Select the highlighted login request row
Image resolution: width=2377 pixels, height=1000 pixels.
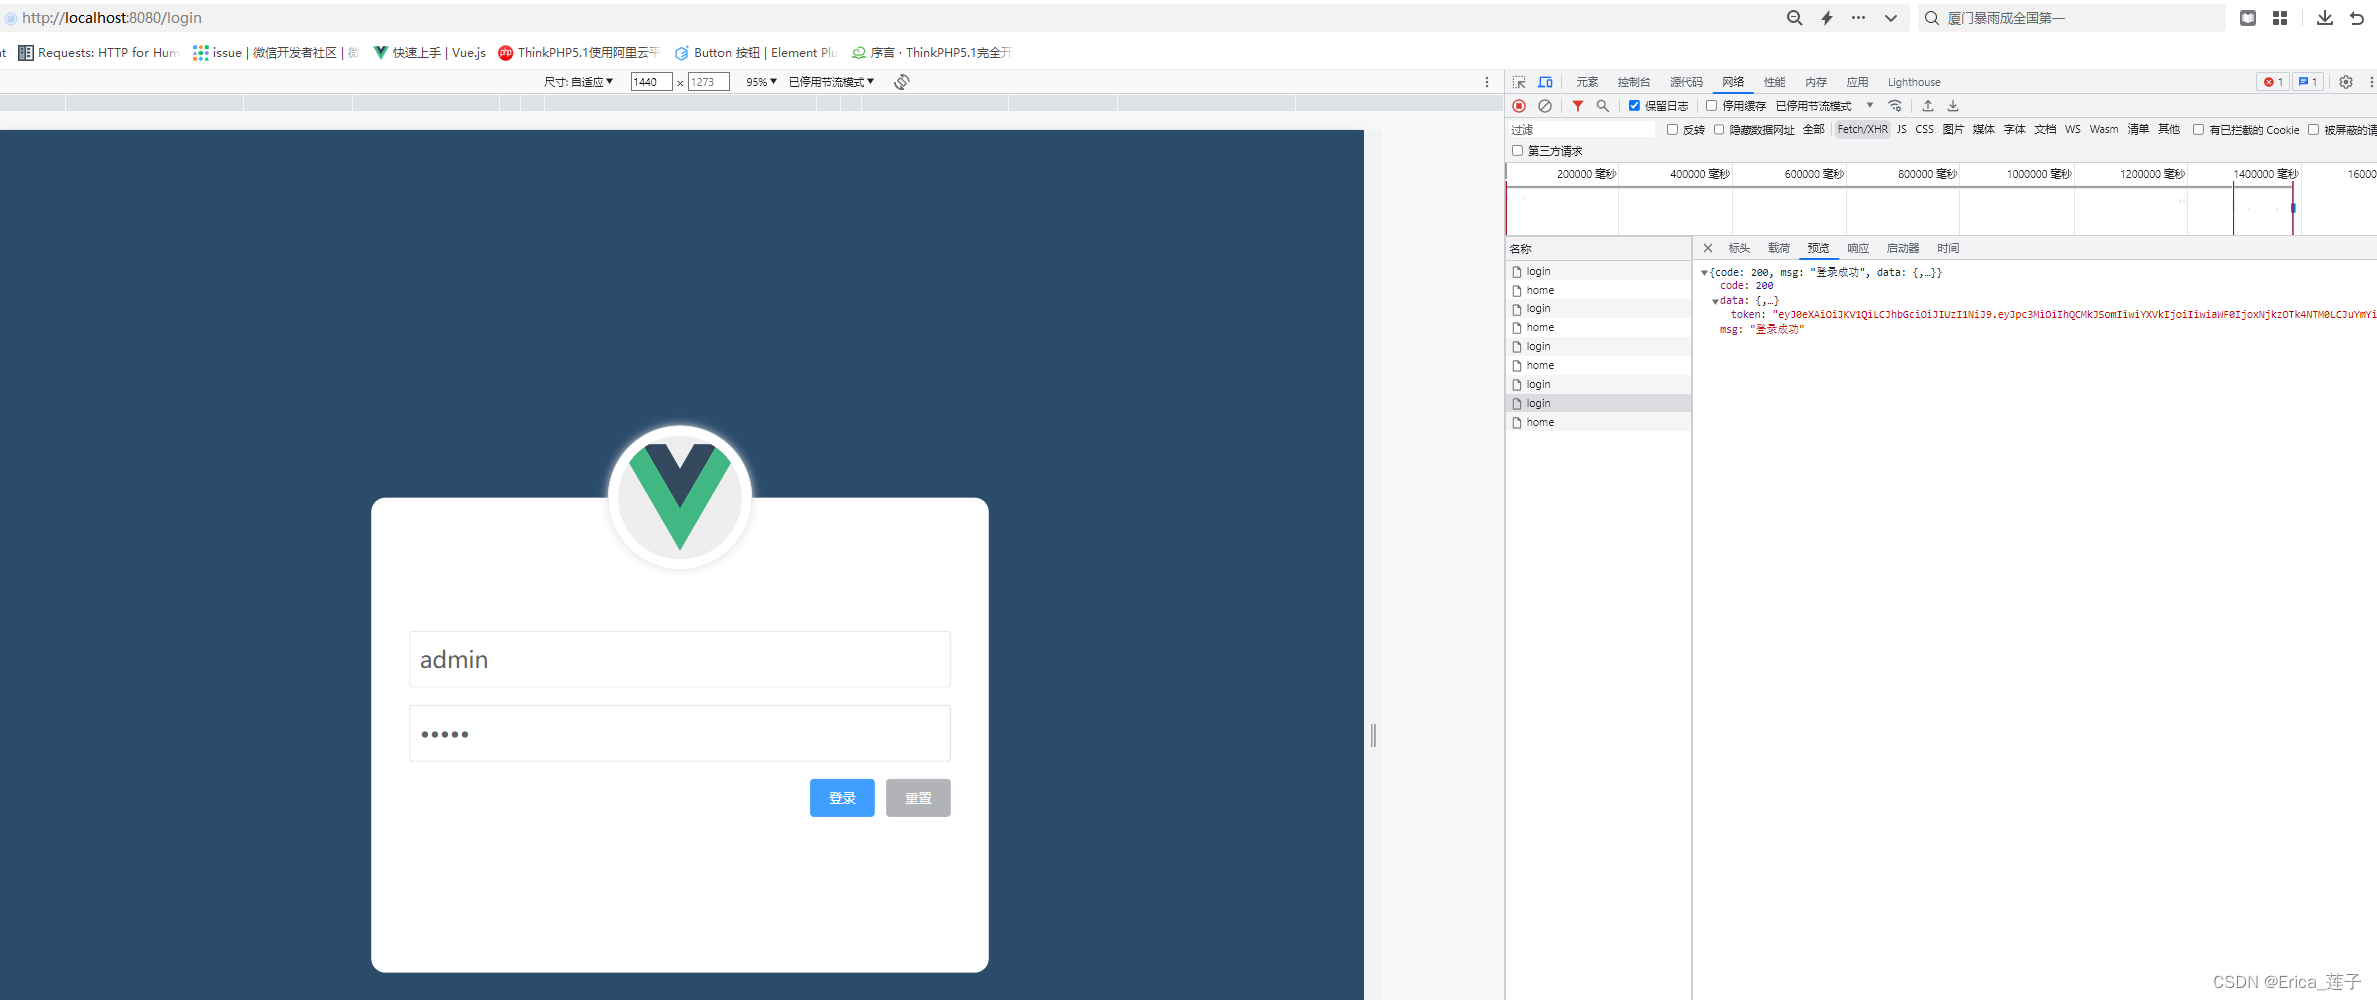[x=1598, y=403]
